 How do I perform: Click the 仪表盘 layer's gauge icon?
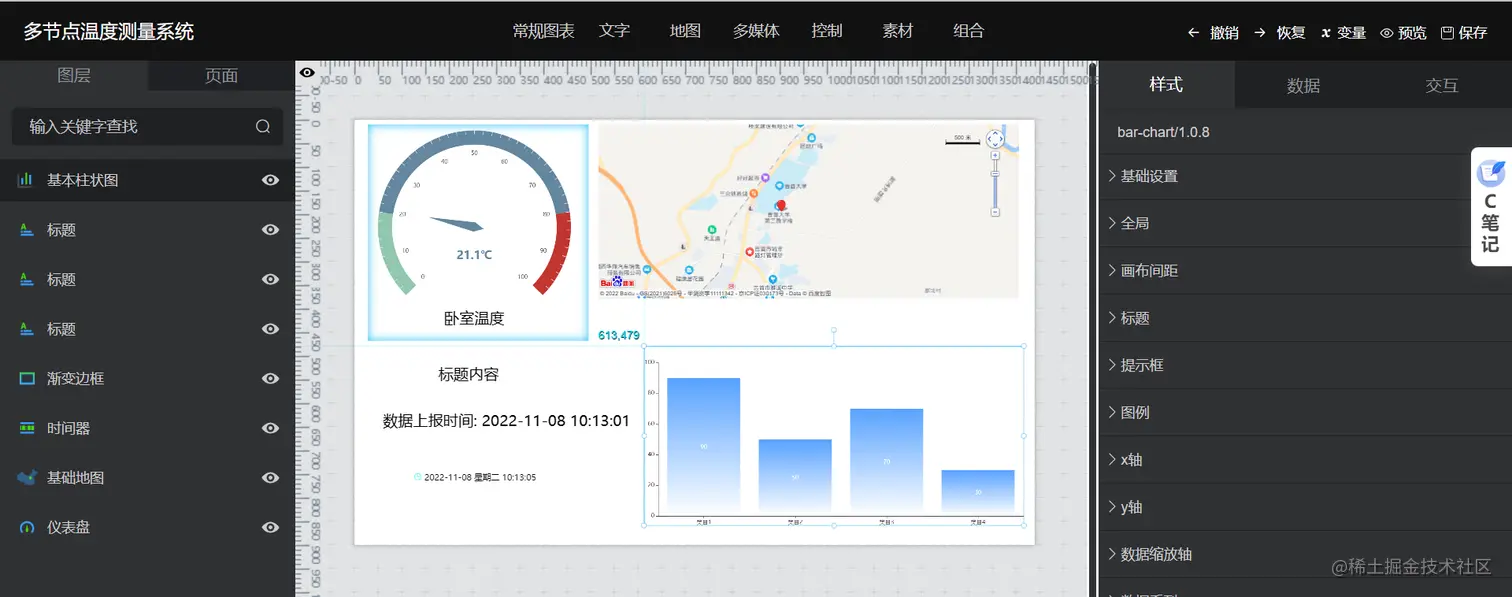[x=26, y=527]
